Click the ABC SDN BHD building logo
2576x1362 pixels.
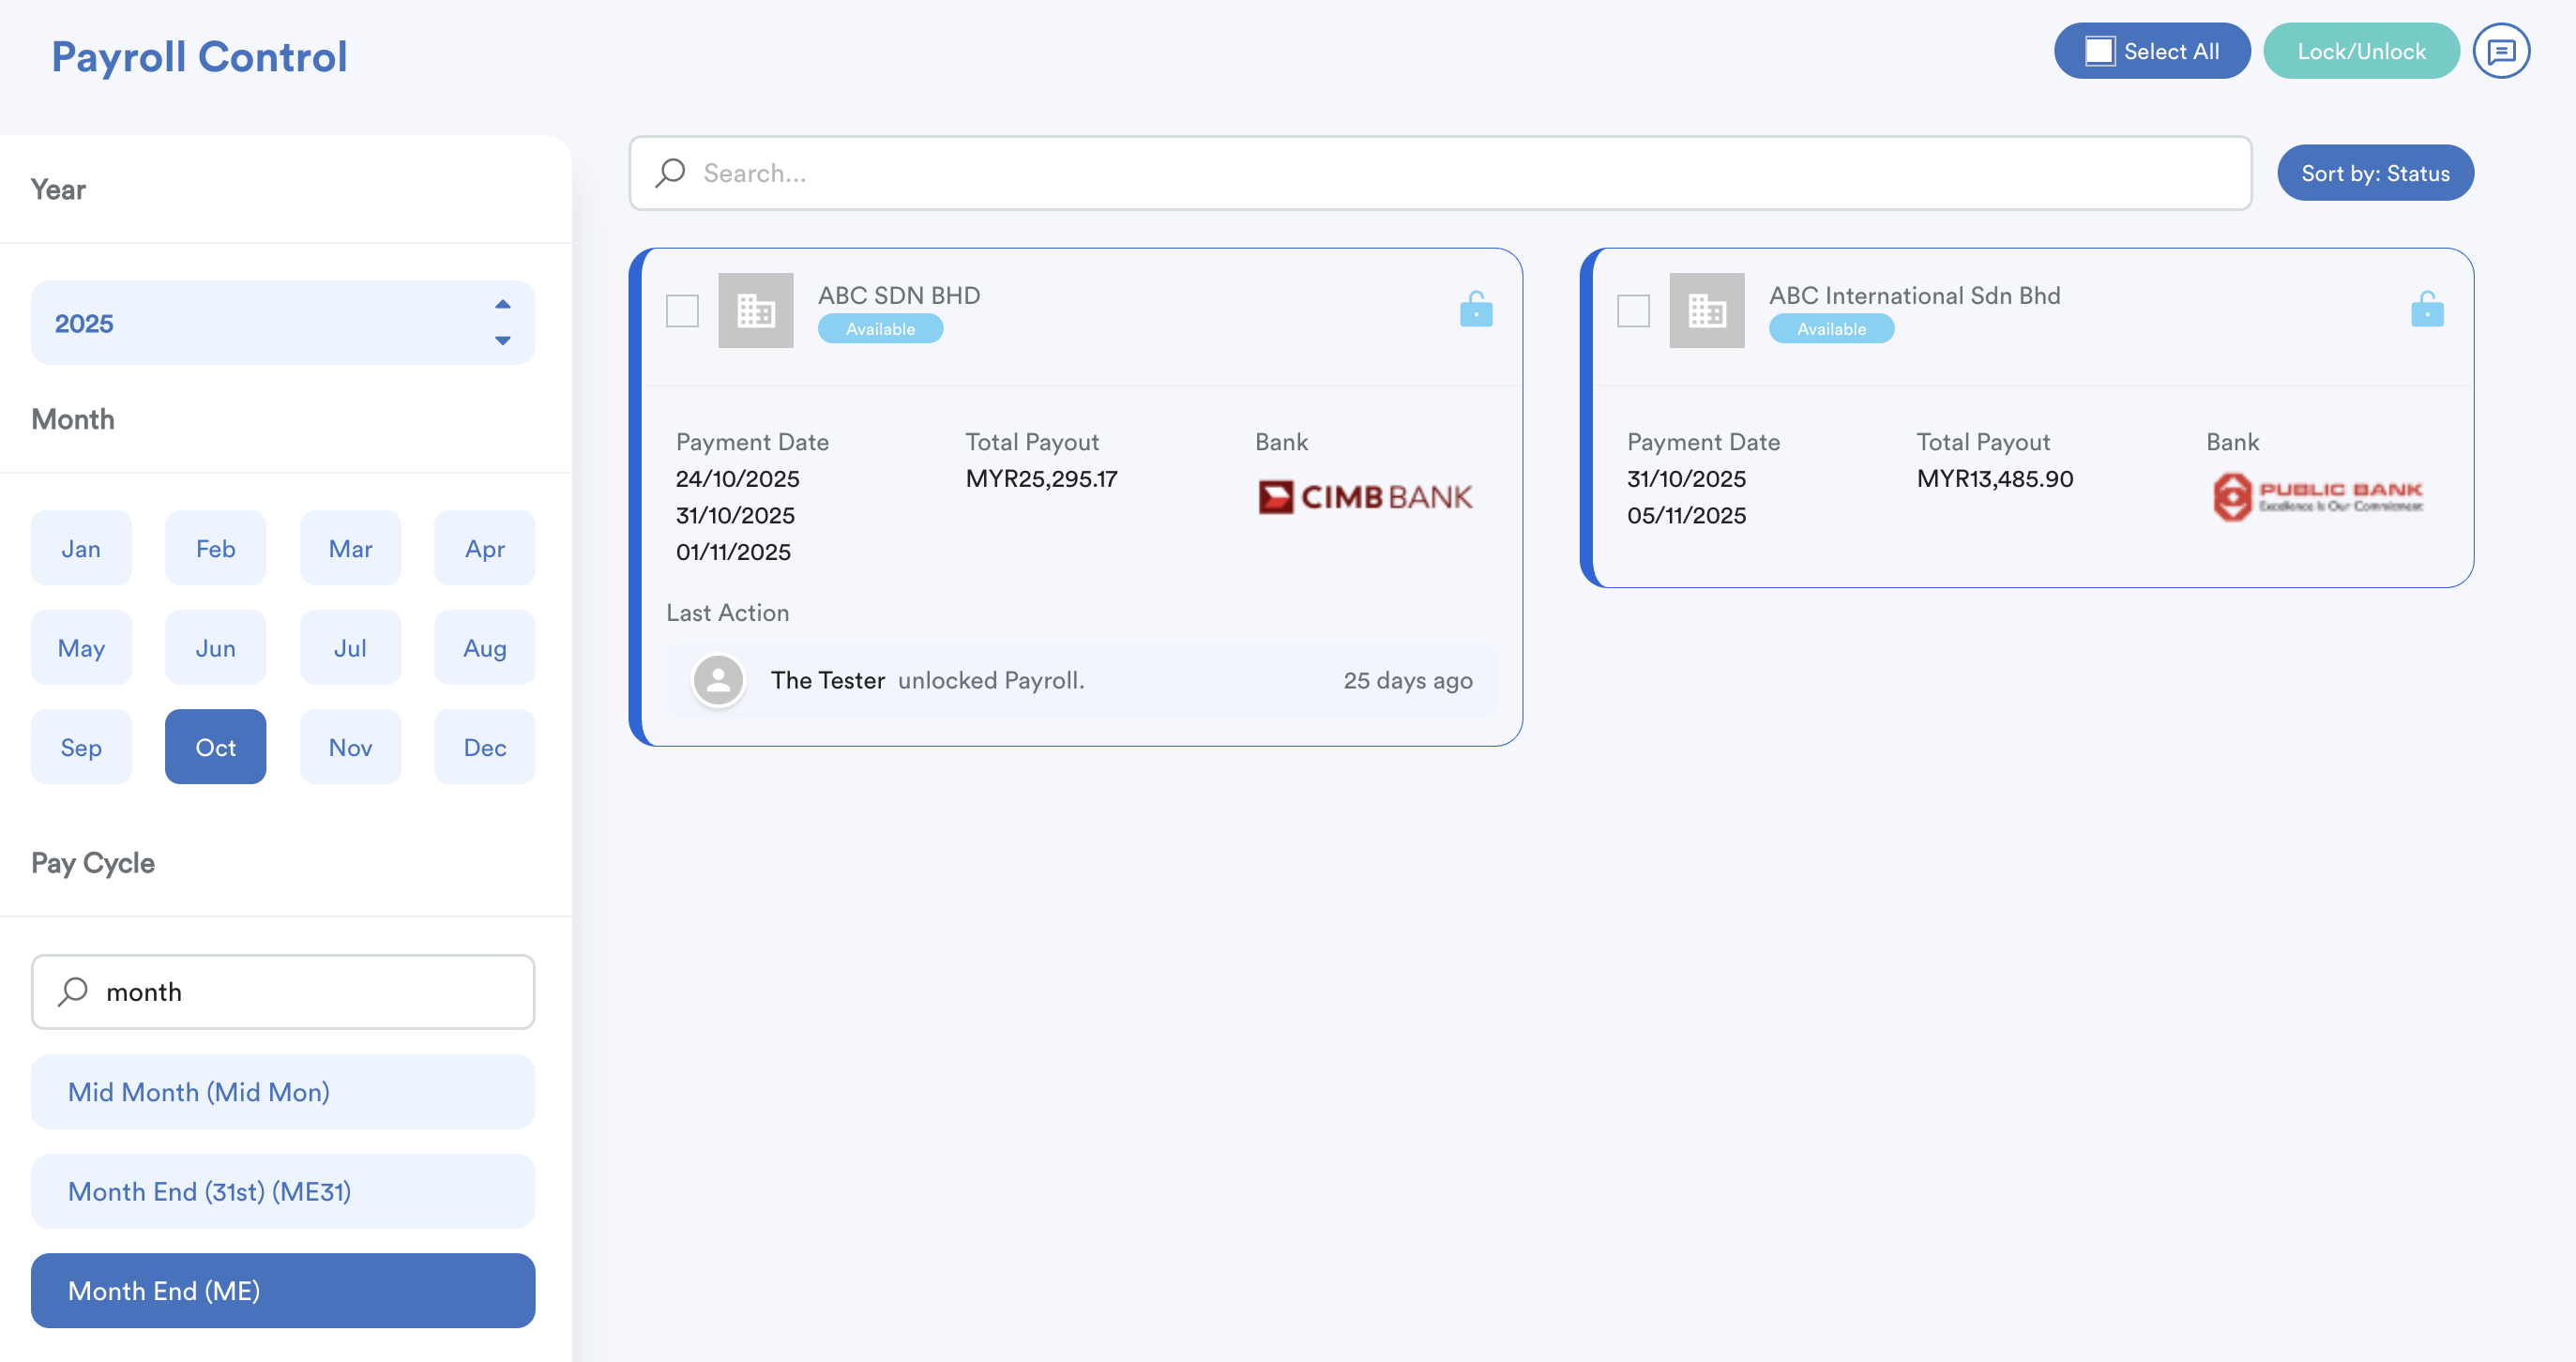[755, 311]
